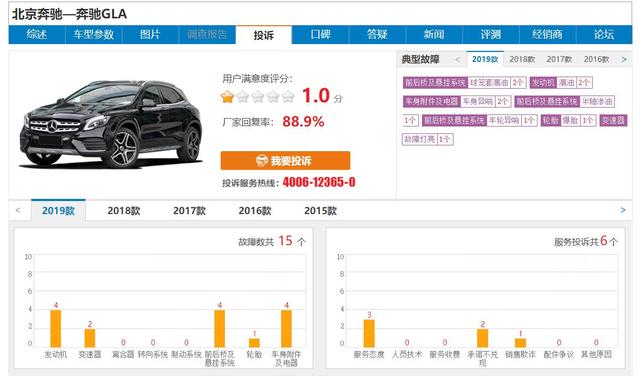Click the 故障灯亮 fault tag
This screenshot has height=380, width=640.
428,139
